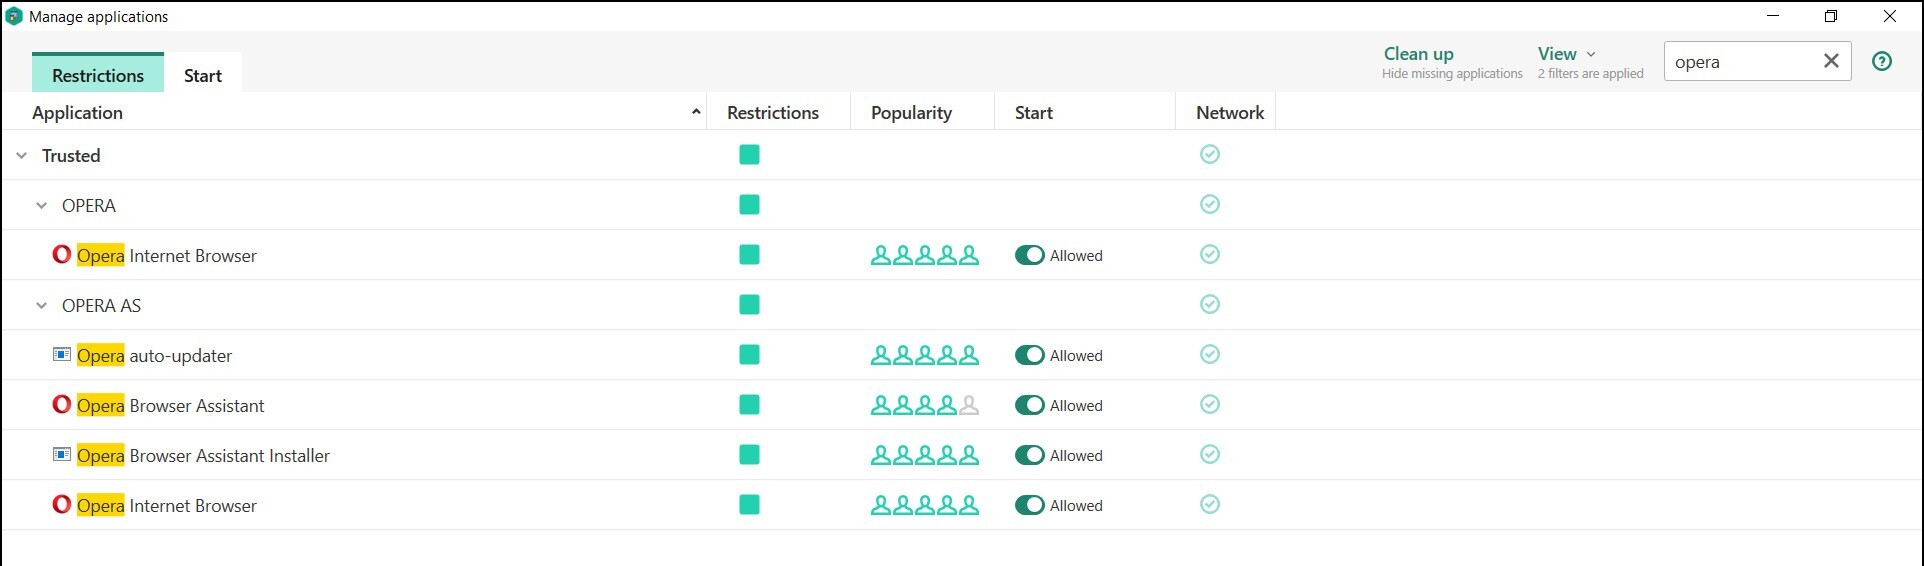Select the Restrictions tab
Screen dimensions: 1924x566
(98, 76)
